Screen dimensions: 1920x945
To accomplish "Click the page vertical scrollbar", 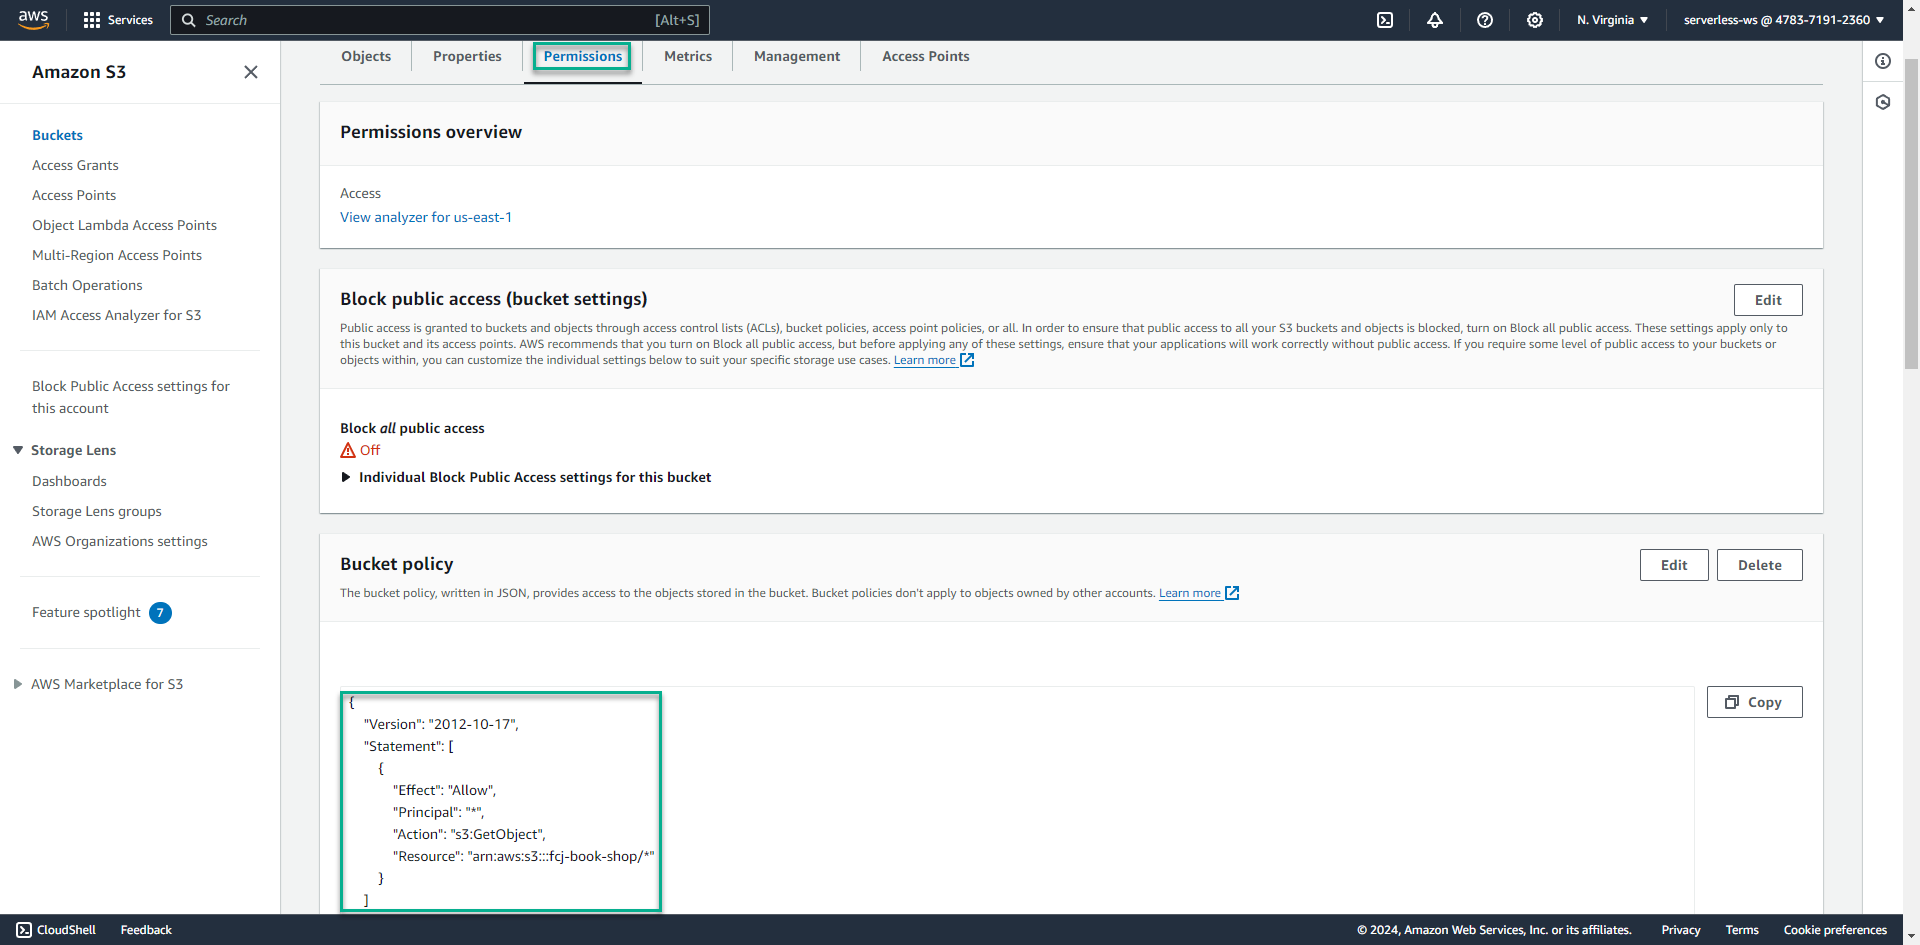I will pos(1911,214).
